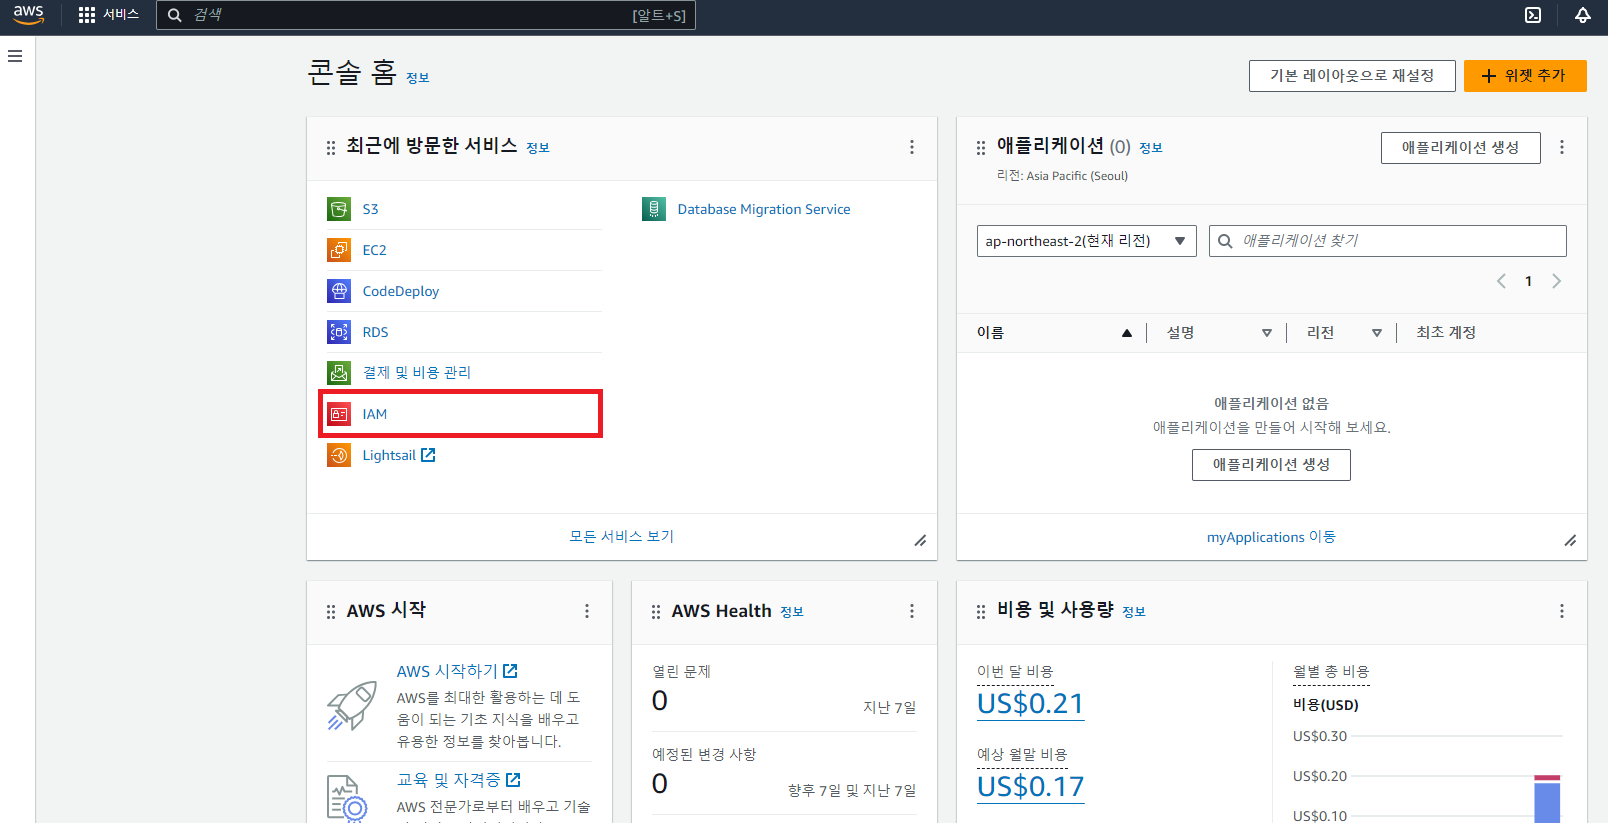Click the IAM service icon
1608x823 pixels.
point(339,414)
